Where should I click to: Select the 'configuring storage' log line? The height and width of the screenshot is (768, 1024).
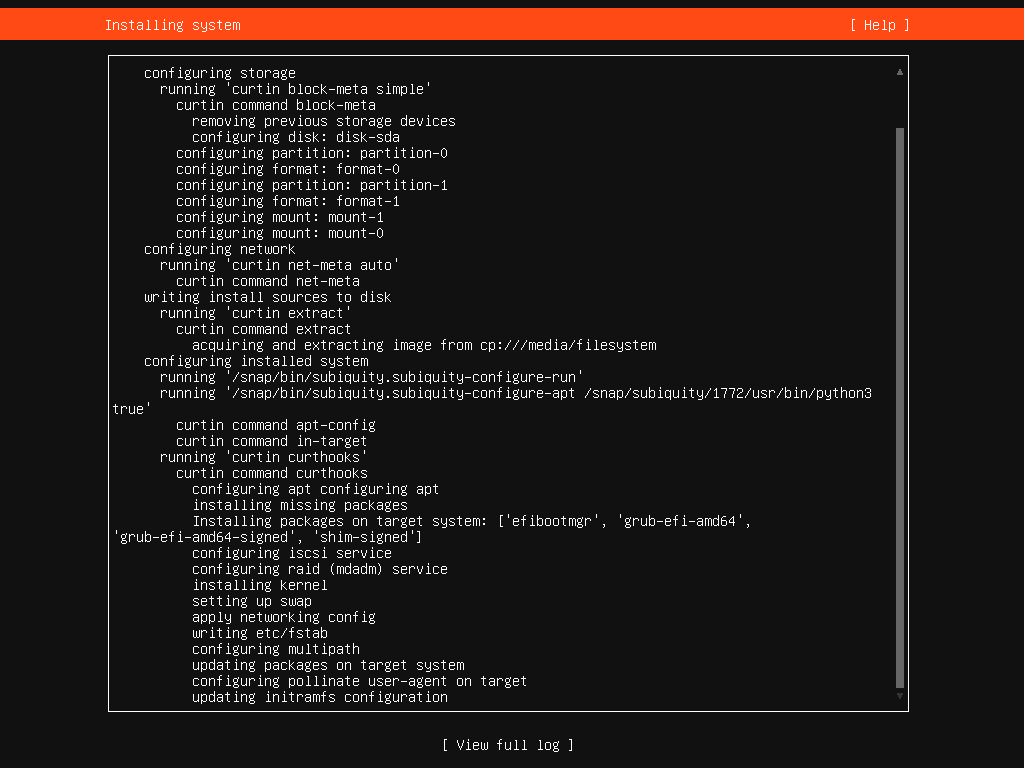[220, 73]
